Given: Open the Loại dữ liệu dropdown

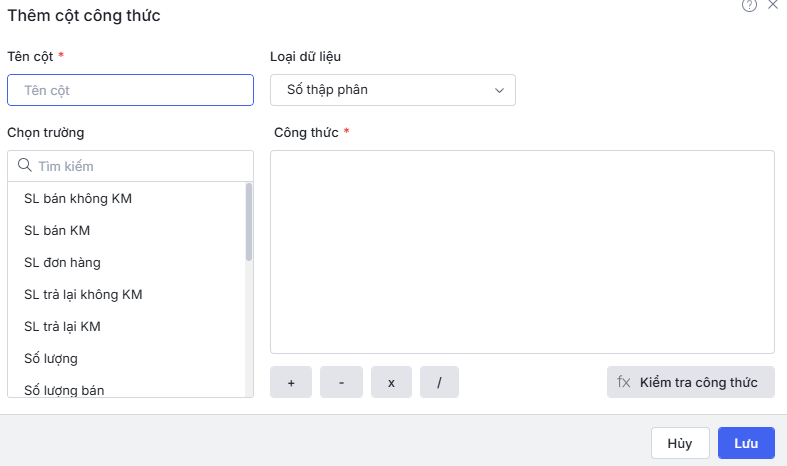Looking at the screenshot, I should coord(393,90).
